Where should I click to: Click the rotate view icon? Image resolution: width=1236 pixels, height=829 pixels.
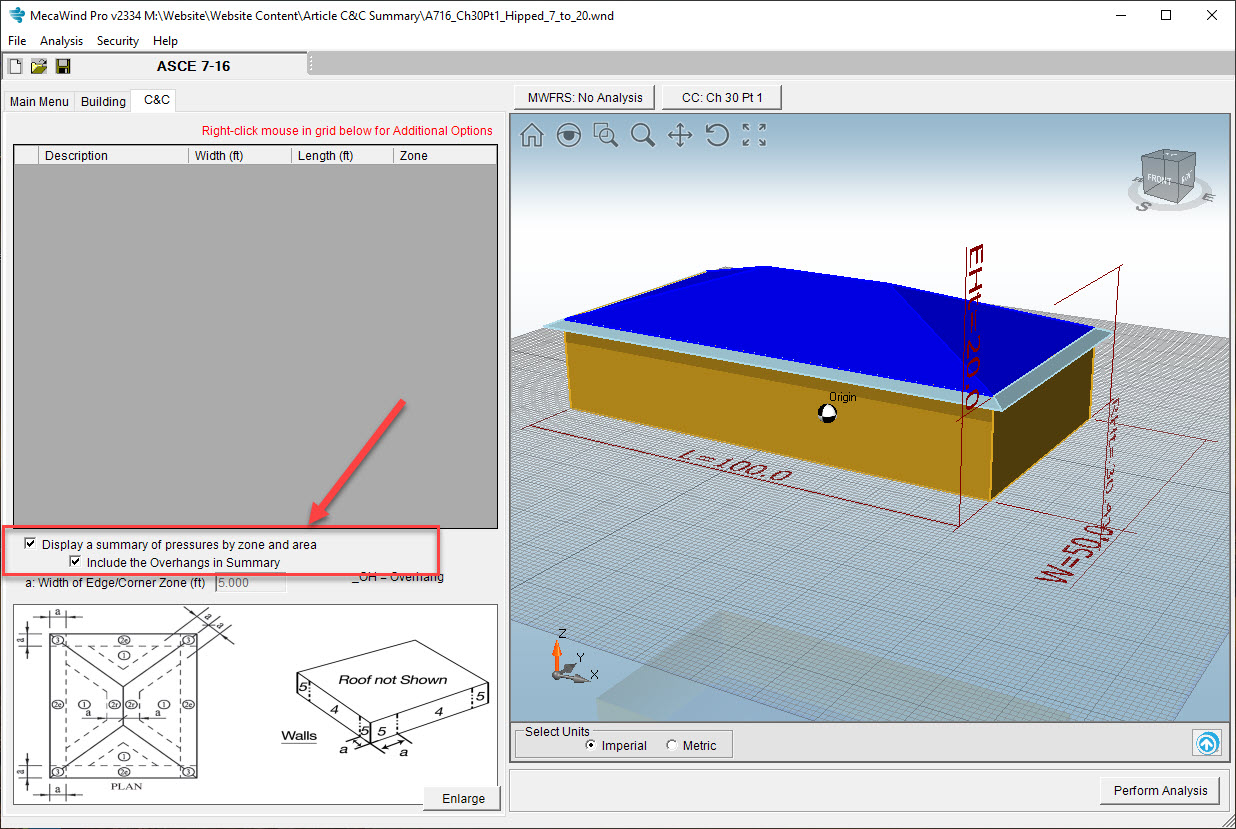[717, 135]
